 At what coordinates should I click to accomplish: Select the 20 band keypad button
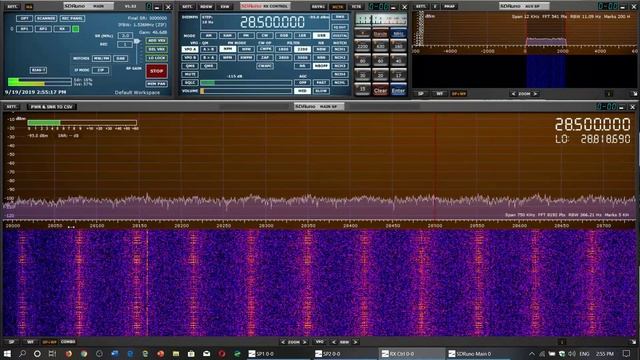tap(380, 75)
